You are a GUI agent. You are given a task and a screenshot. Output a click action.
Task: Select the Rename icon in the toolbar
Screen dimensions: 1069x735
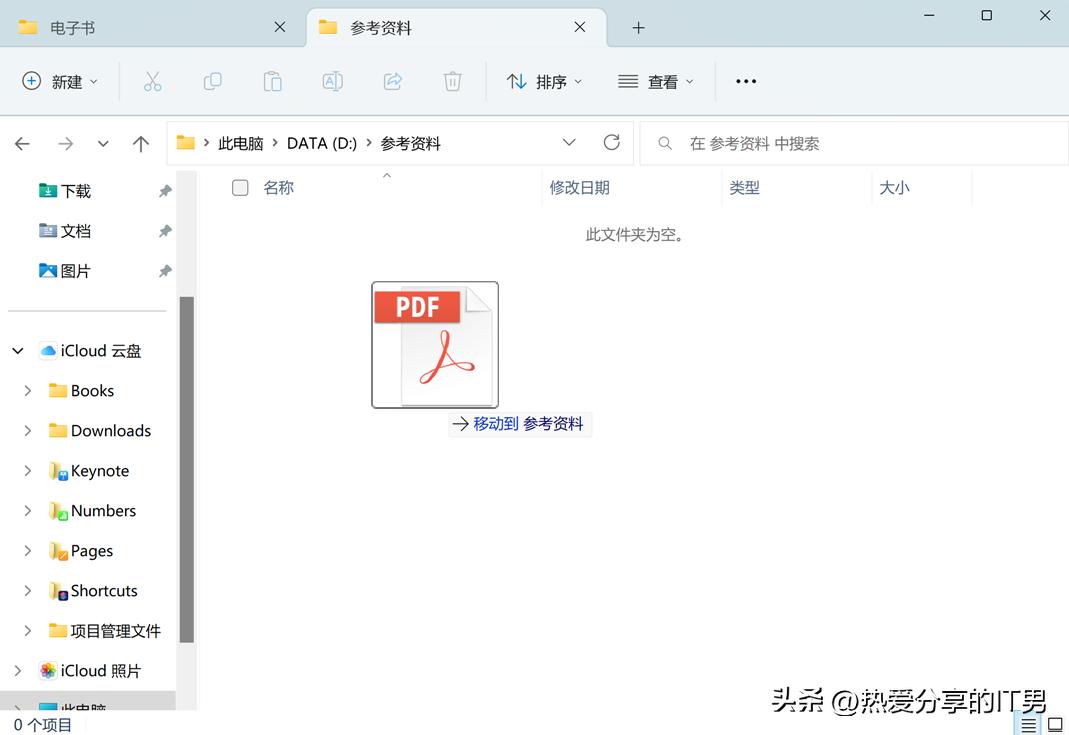[x=332, y=81]
